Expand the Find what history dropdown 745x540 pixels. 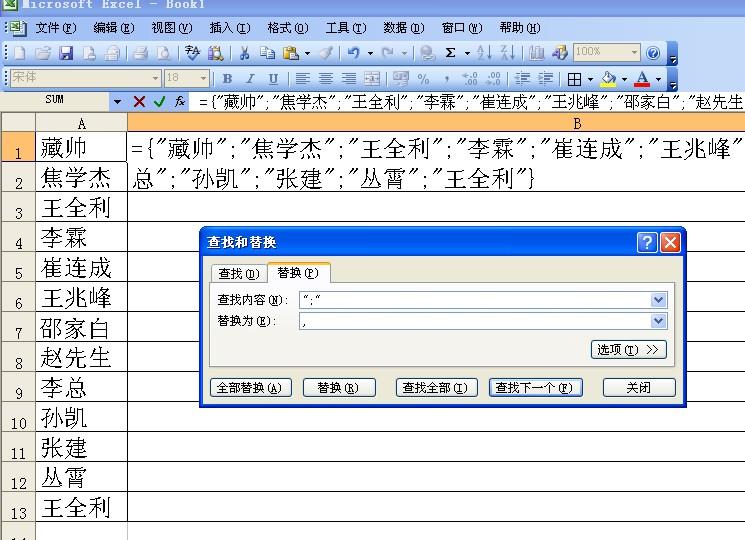point(658,300)
